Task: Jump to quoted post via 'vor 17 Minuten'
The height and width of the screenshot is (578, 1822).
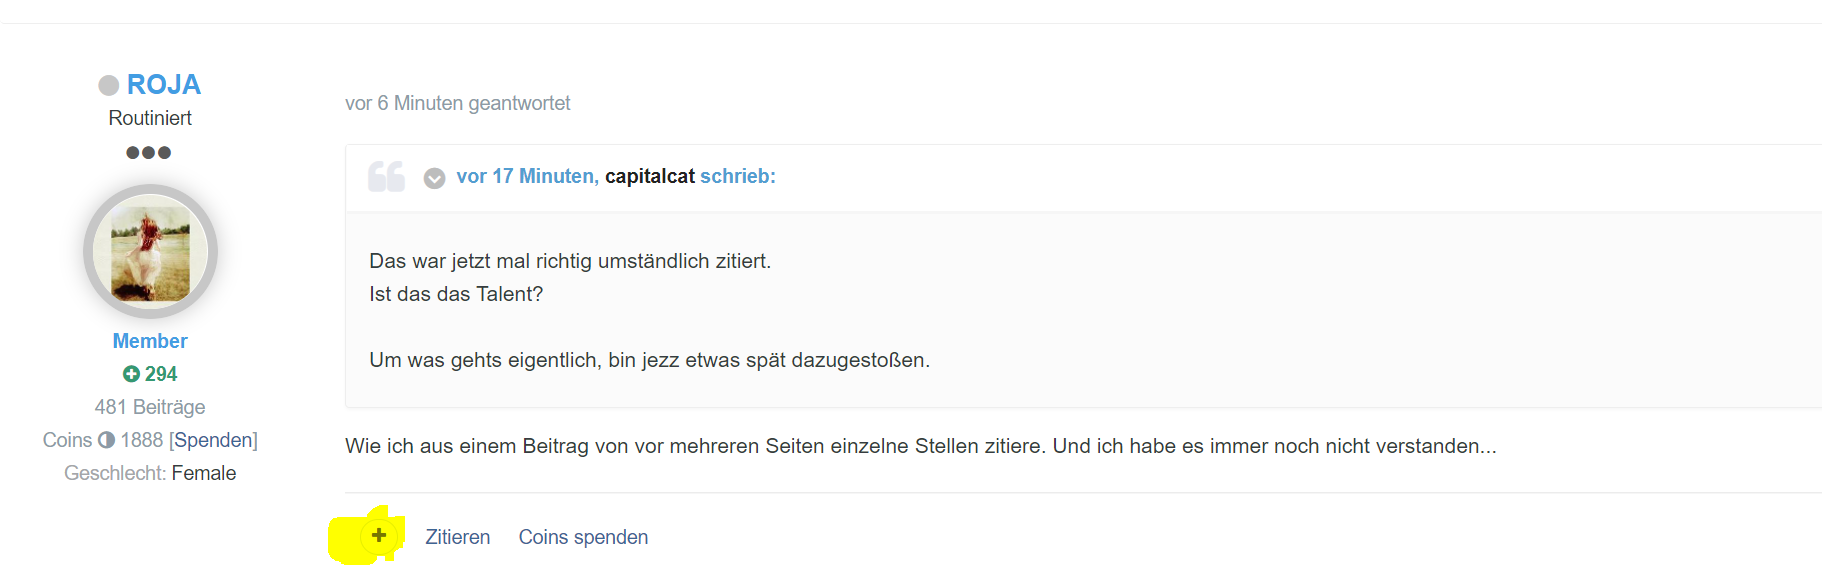Action: click(x=527, y=176)
